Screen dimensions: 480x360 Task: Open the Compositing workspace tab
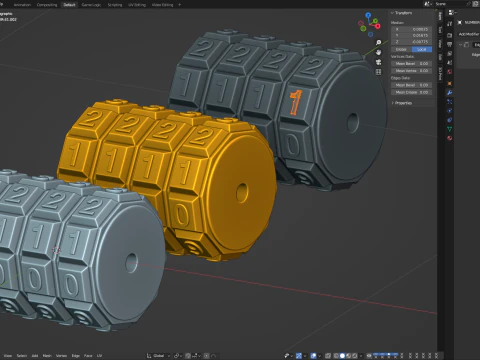point(47,5)
